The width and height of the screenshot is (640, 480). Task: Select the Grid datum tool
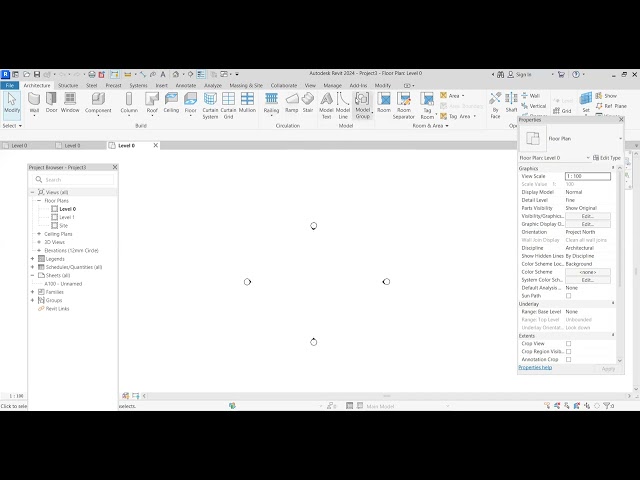click(x=562, y=111)
